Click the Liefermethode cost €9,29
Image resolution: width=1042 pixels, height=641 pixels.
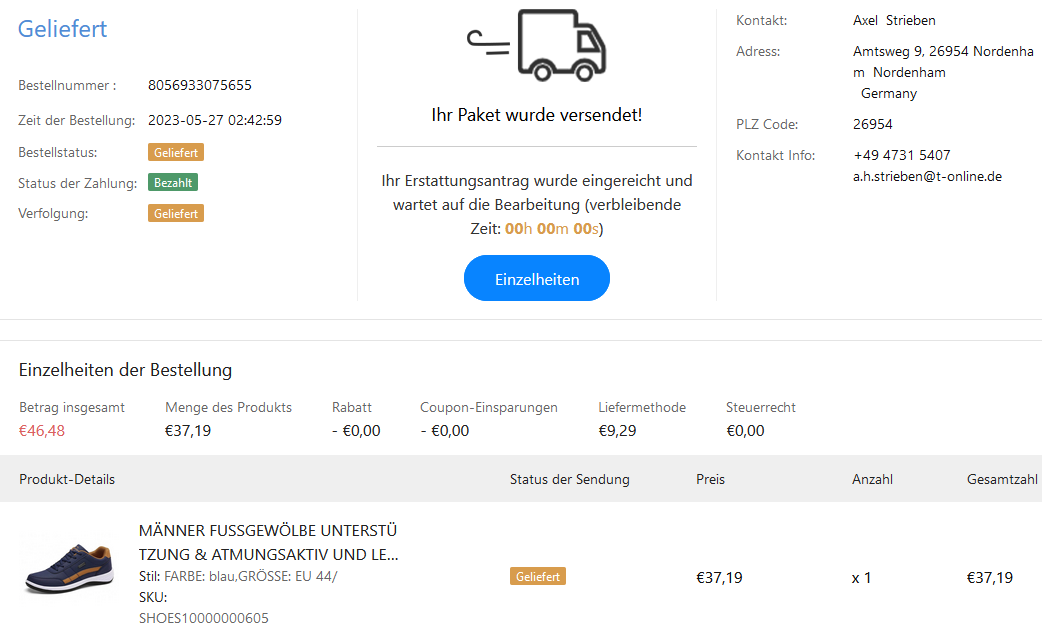click(x=618, y=431)
